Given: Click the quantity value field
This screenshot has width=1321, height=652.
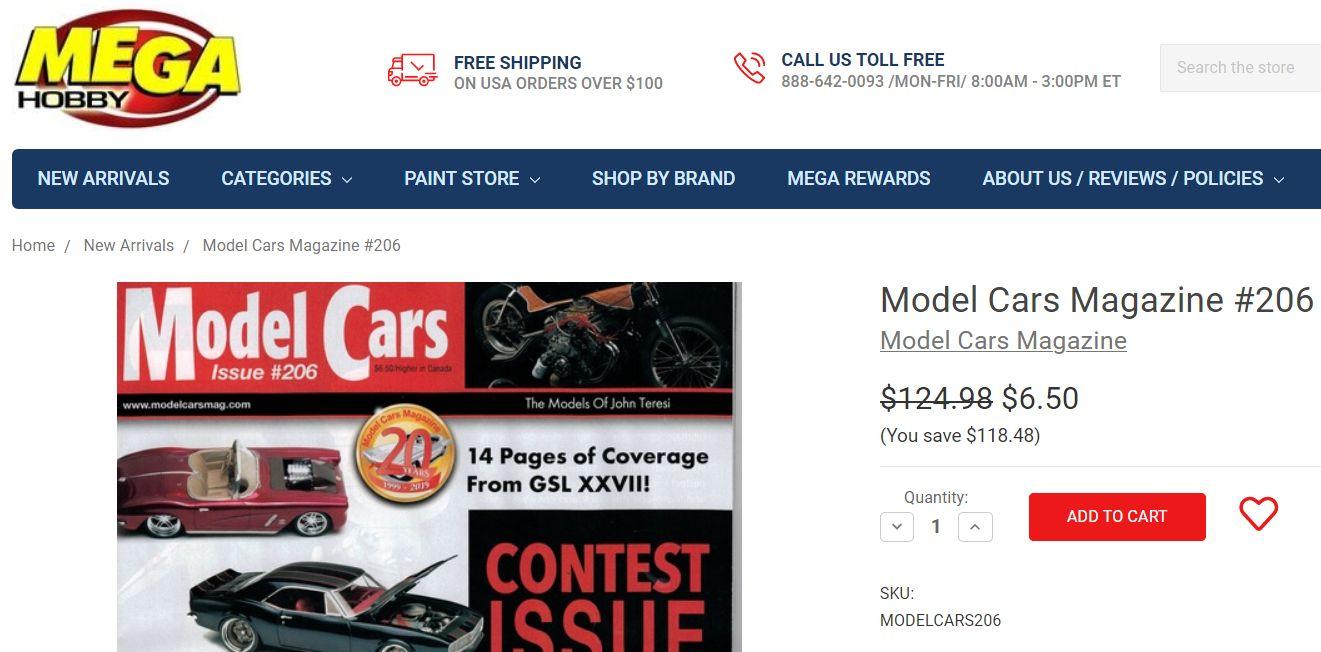Looking at the screenshot, I should click(936, 526).
